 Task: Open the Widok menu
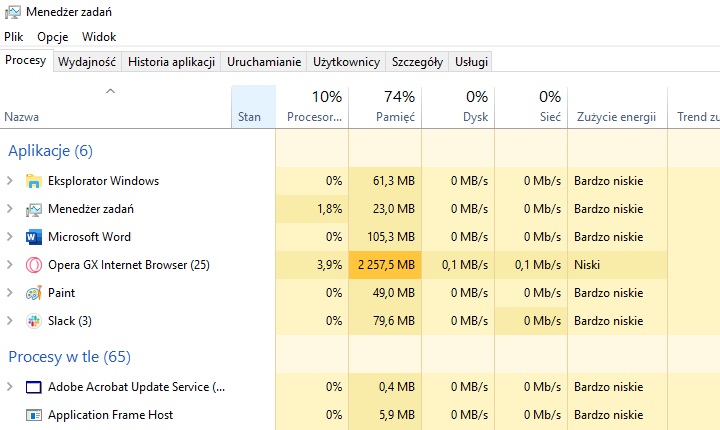(99, 37)
